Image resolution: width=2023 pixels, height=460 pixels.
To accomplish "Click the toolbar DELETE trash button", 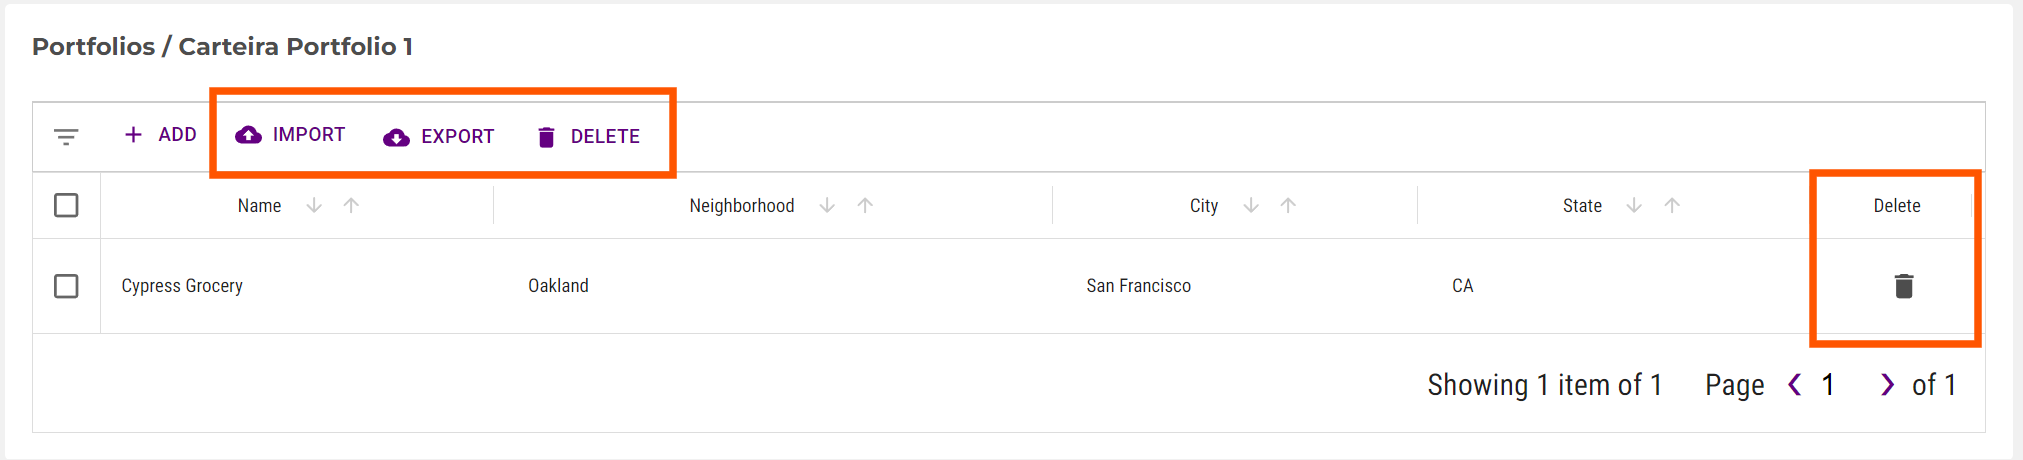I will click(x=589, y=137).
